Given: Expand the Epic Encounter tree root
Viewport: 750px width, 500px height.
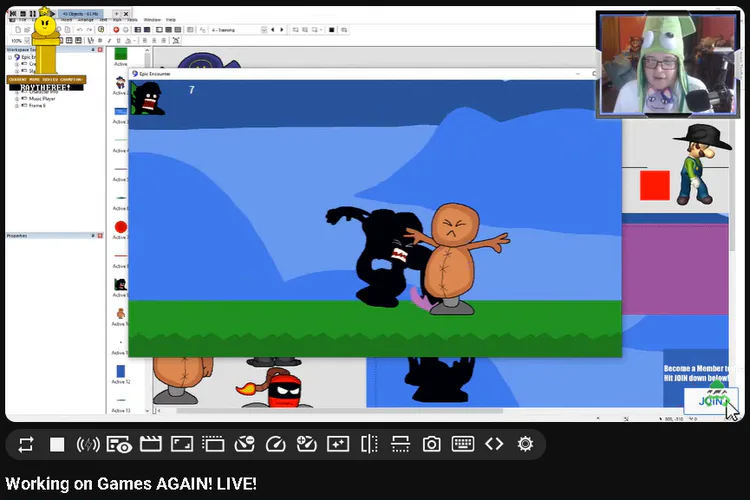Looking at the screenshot, I should pyautogui.click(x=10, y=57).
